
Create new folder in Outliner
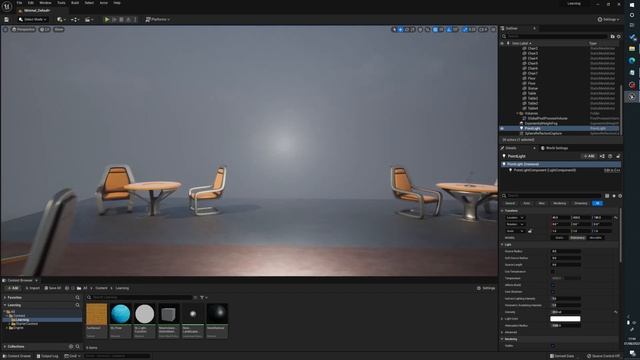[612, 36]
